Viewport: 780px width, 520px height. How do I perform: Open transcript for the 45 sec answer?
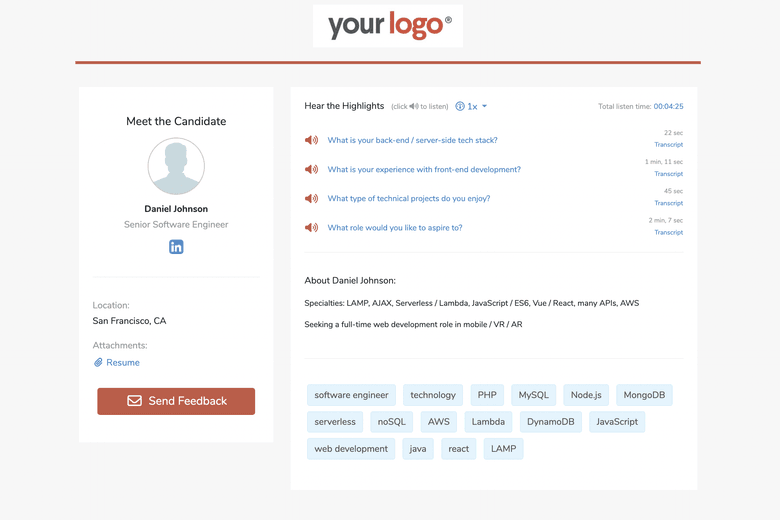(668, 203)
